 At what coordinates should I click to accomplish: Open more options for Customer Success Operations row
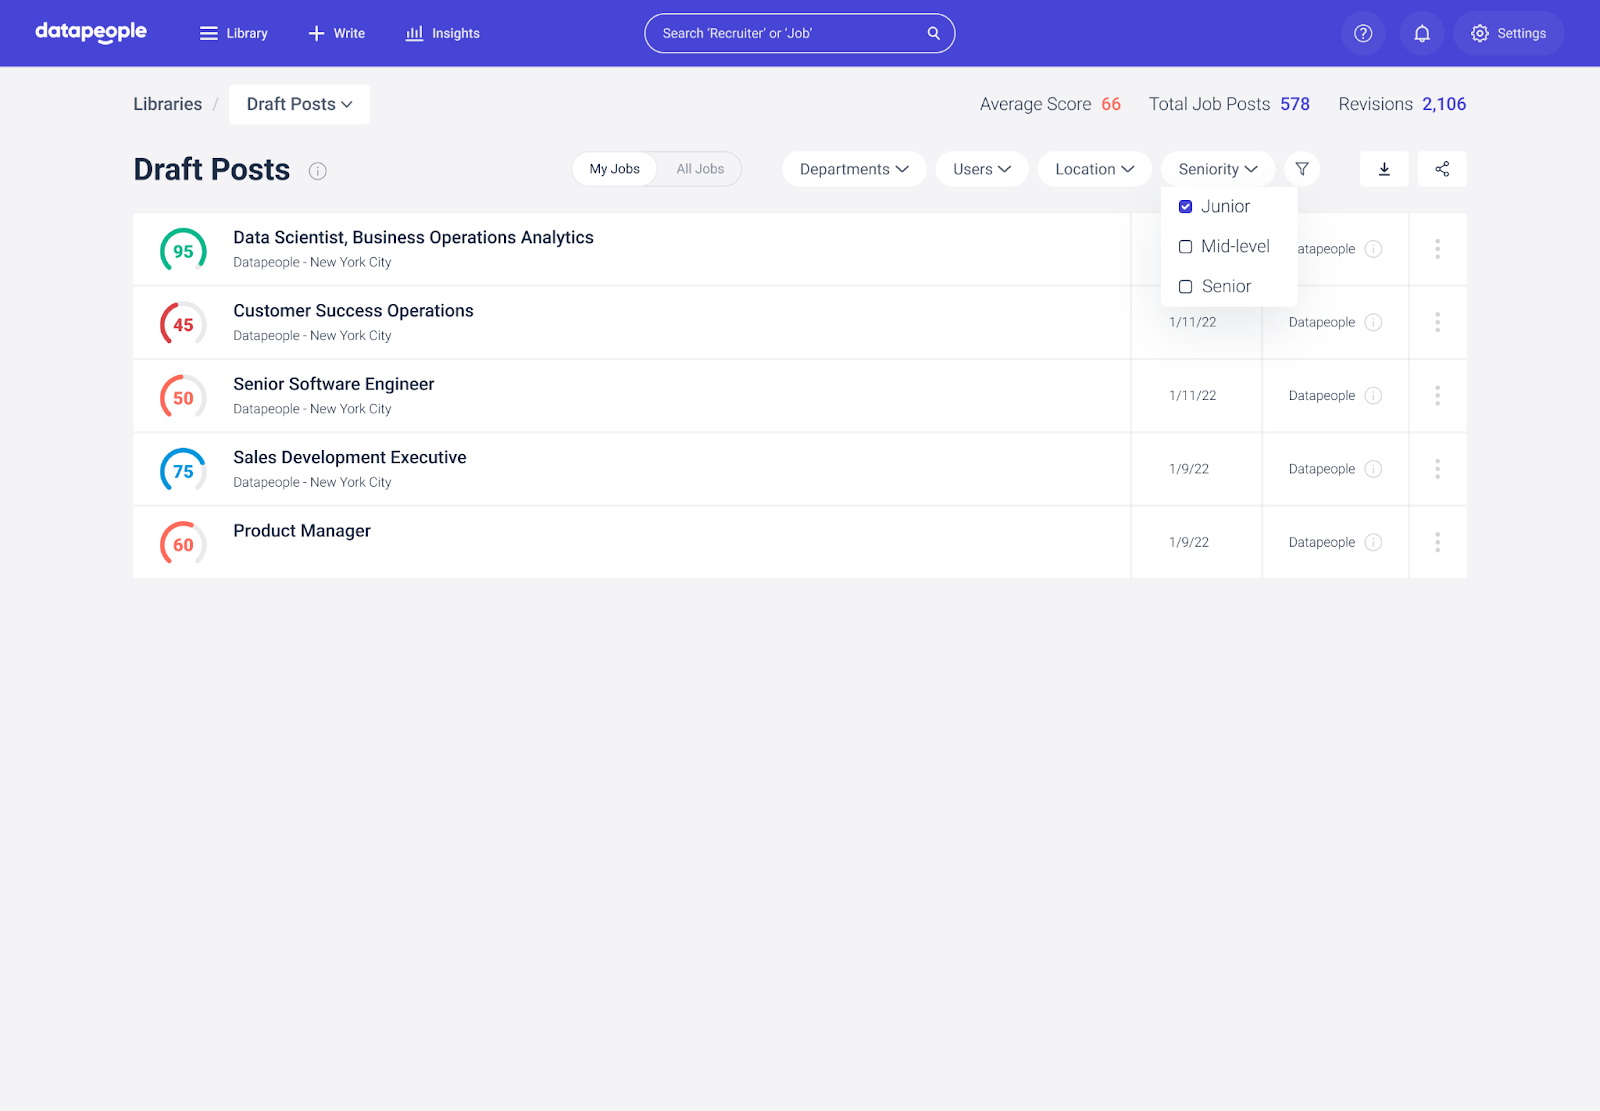[x=1437, y=322]
